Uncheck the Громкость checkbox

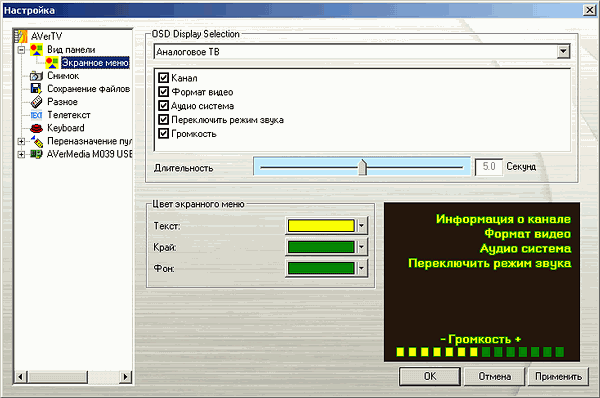(163, 134)
